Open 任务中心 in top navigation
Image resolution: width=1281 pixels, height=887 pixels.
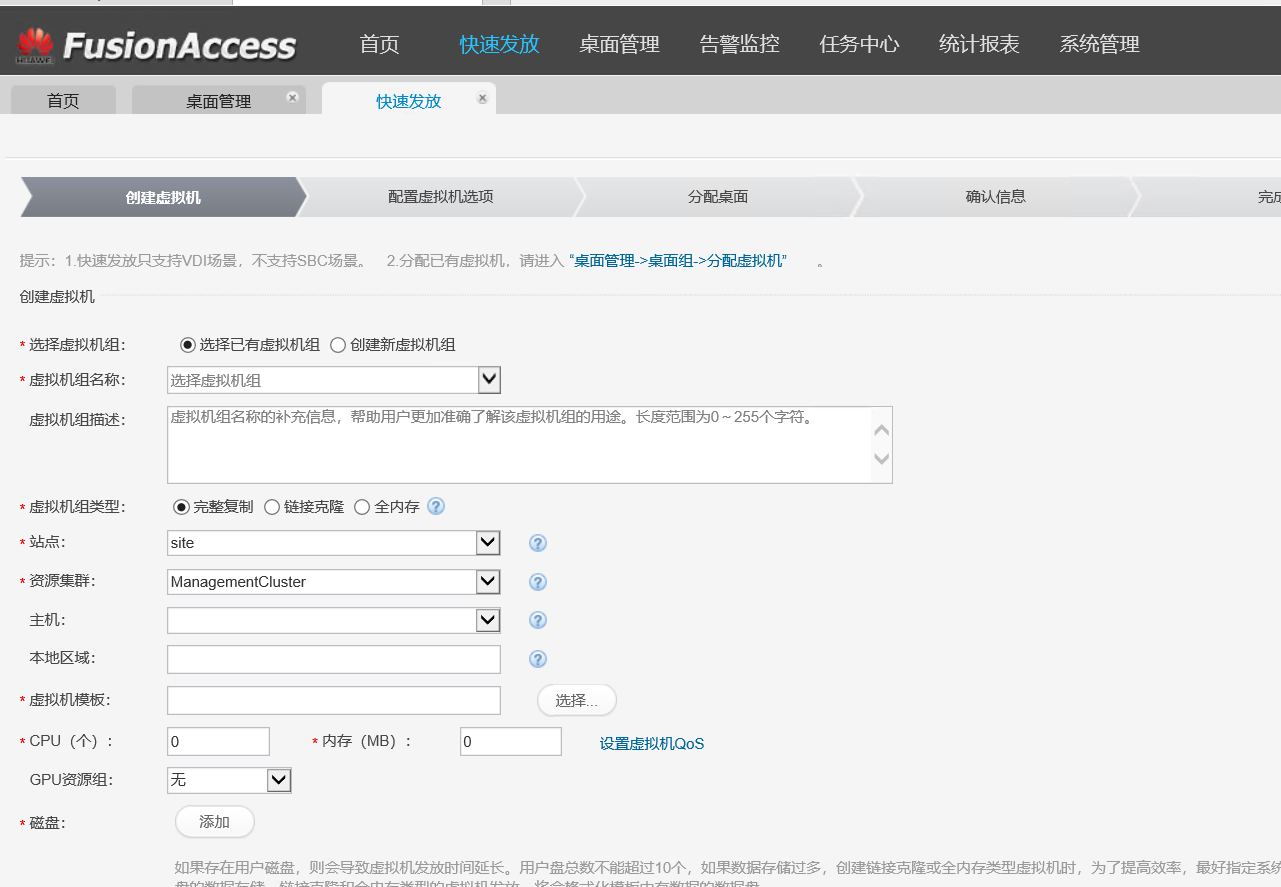[860, 44]
